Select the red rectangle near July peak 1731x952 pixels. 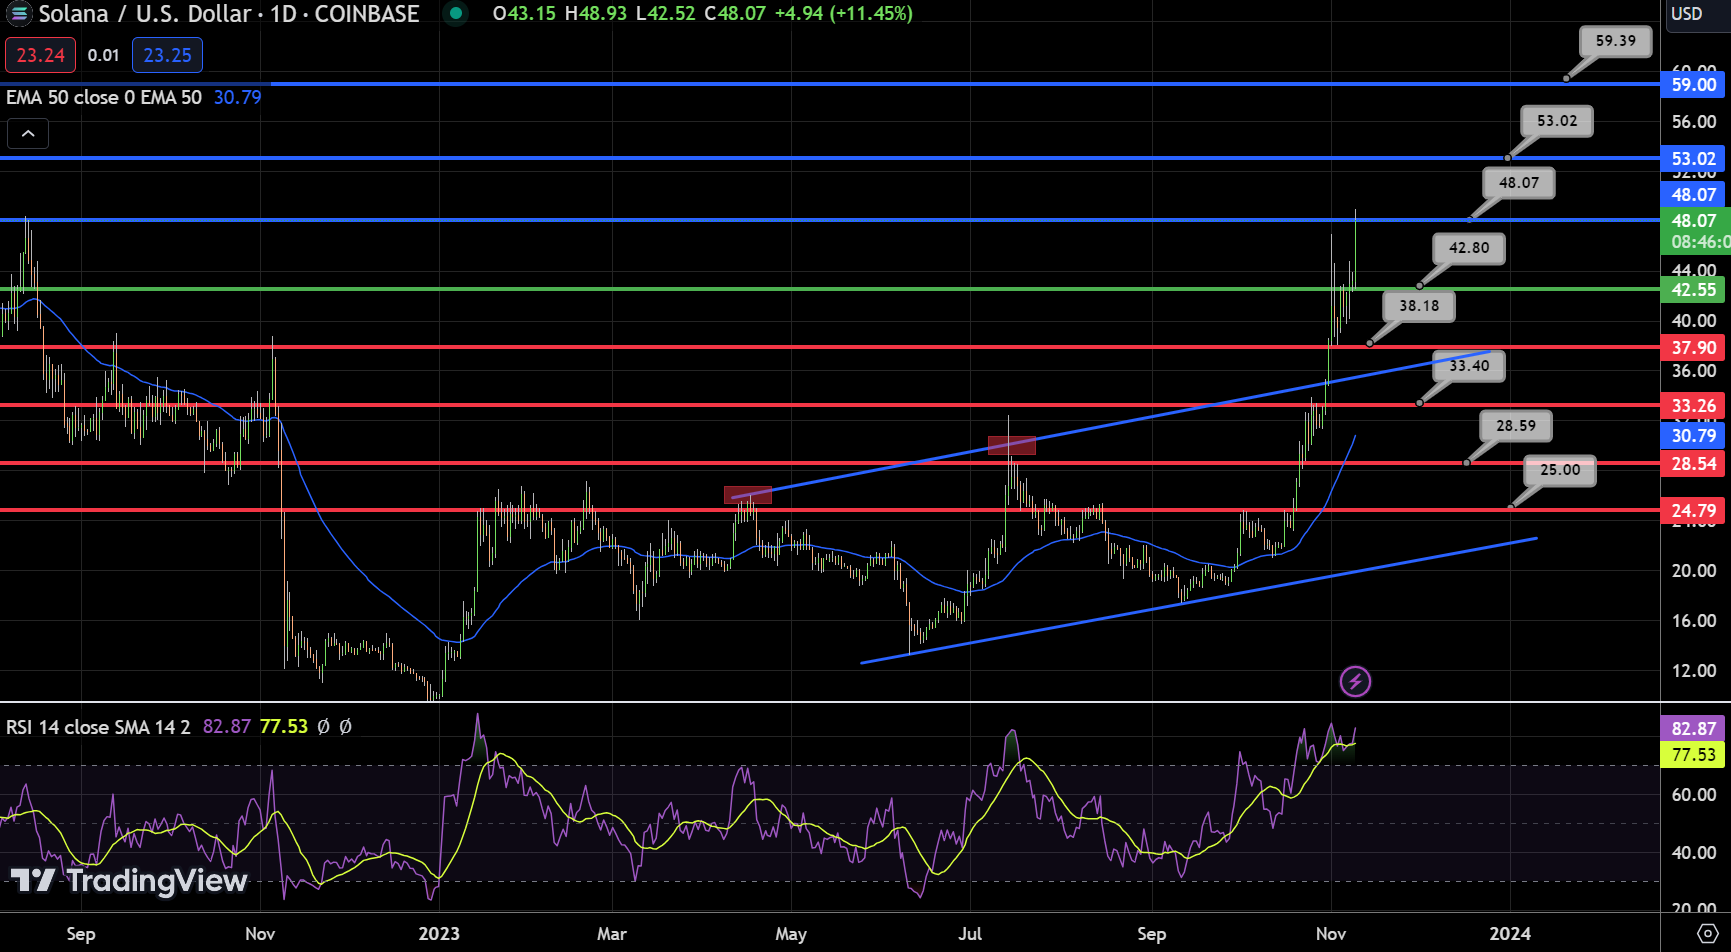tap(1012, 446)
